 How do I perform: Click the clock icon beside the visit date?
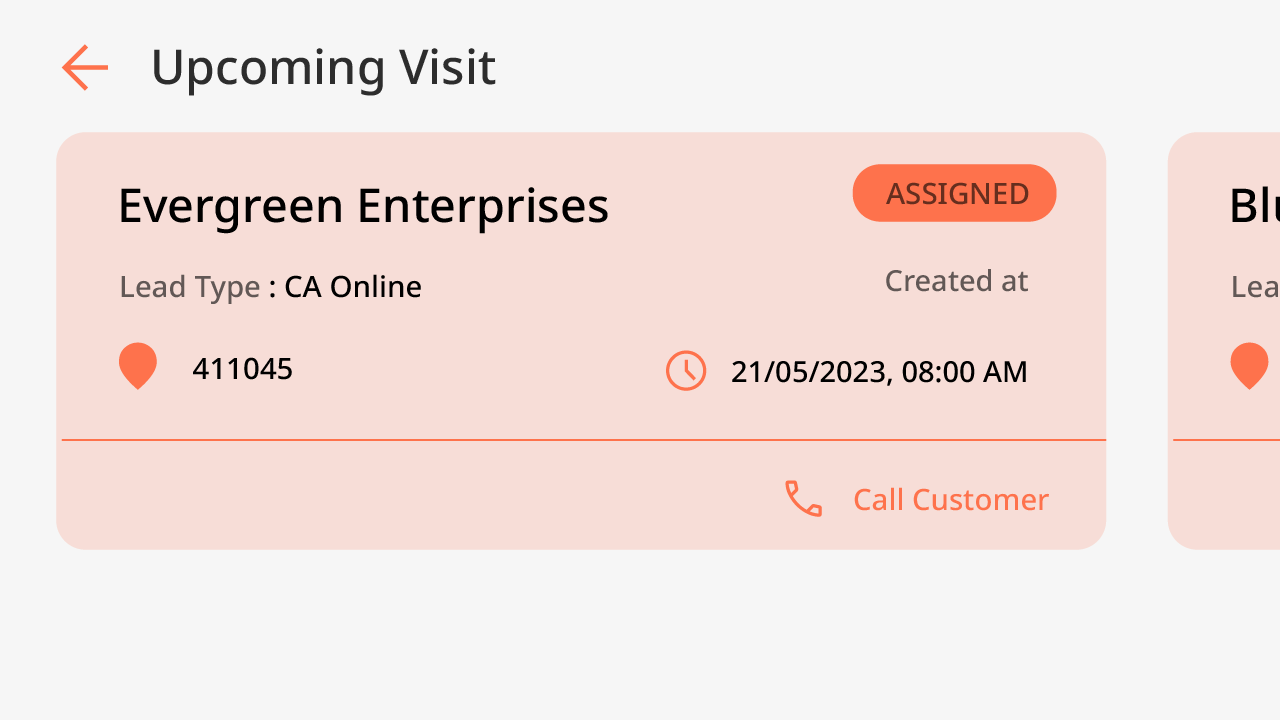[686, 371]
